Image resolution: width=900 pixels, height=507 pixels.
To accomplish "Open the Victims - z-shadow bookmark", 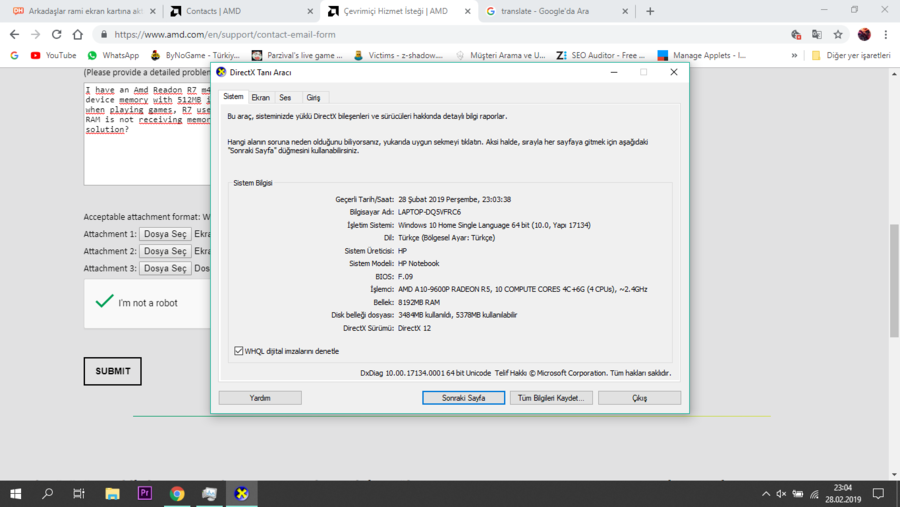I will pos(398,55).
